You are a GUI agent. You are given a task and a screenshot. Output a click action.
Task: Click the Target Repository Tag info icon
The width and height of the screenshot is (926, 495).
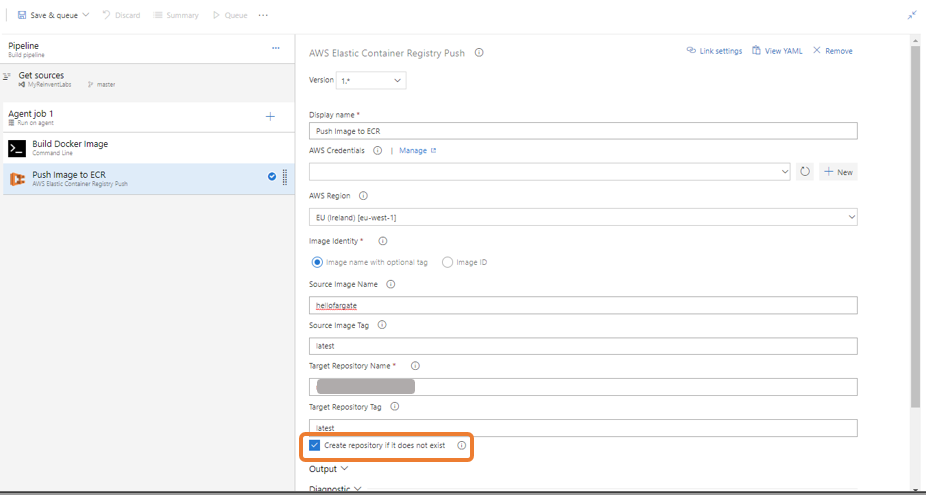[x=395, y=406]
